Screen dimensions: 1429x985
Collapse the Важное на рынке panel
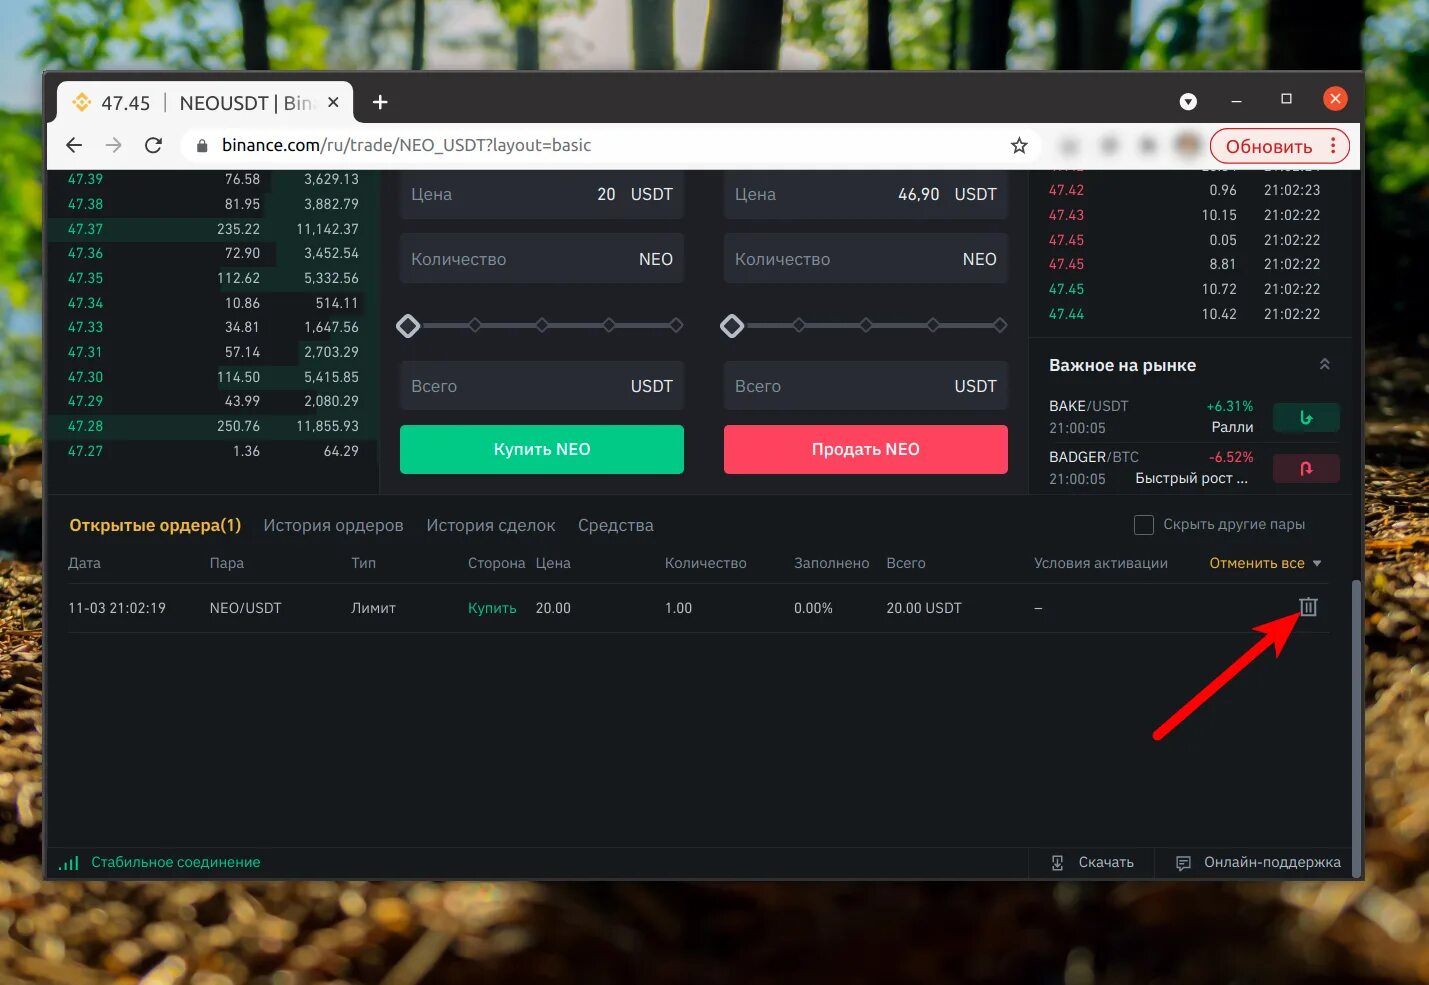[x=1325, y=365]
